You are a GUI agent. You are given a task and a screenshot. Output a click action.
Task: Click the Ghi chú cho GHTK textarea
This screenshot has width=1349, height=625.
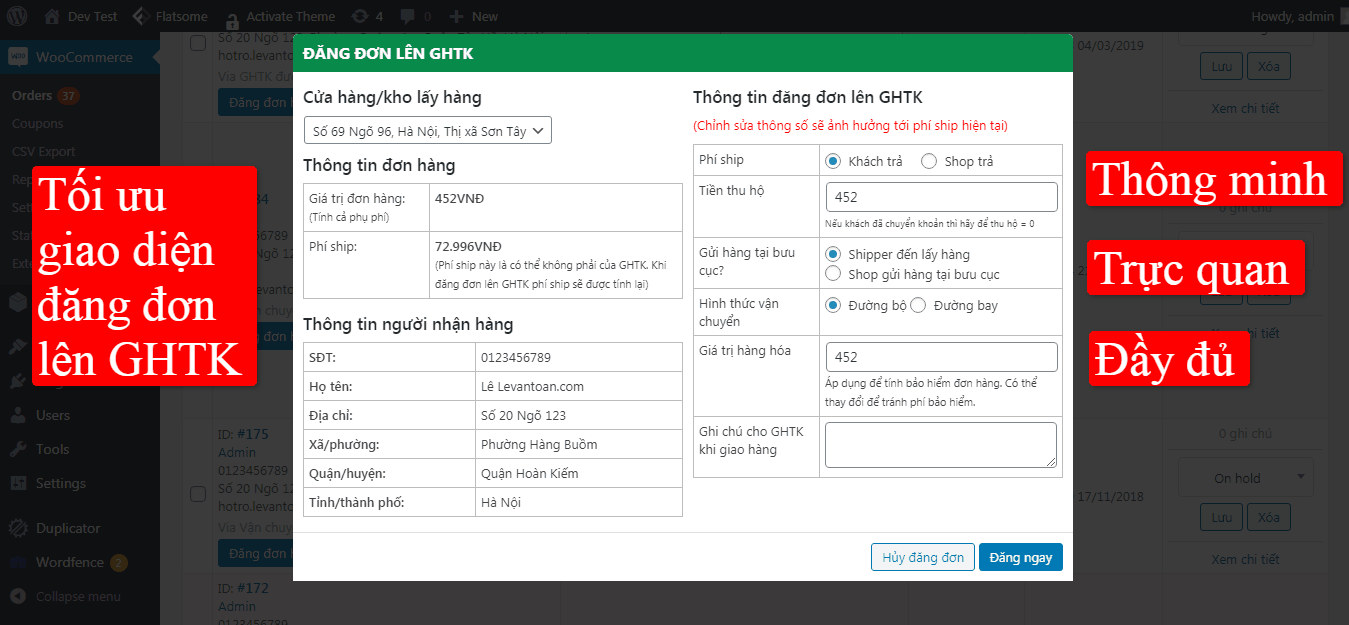(941, 445)
